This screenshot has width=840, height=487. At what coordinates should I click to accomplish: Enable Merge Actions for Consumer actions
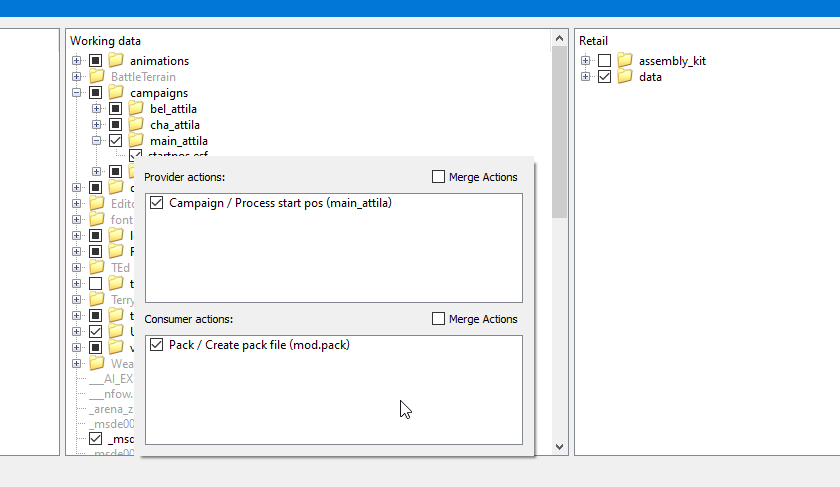tap(438, 319)
